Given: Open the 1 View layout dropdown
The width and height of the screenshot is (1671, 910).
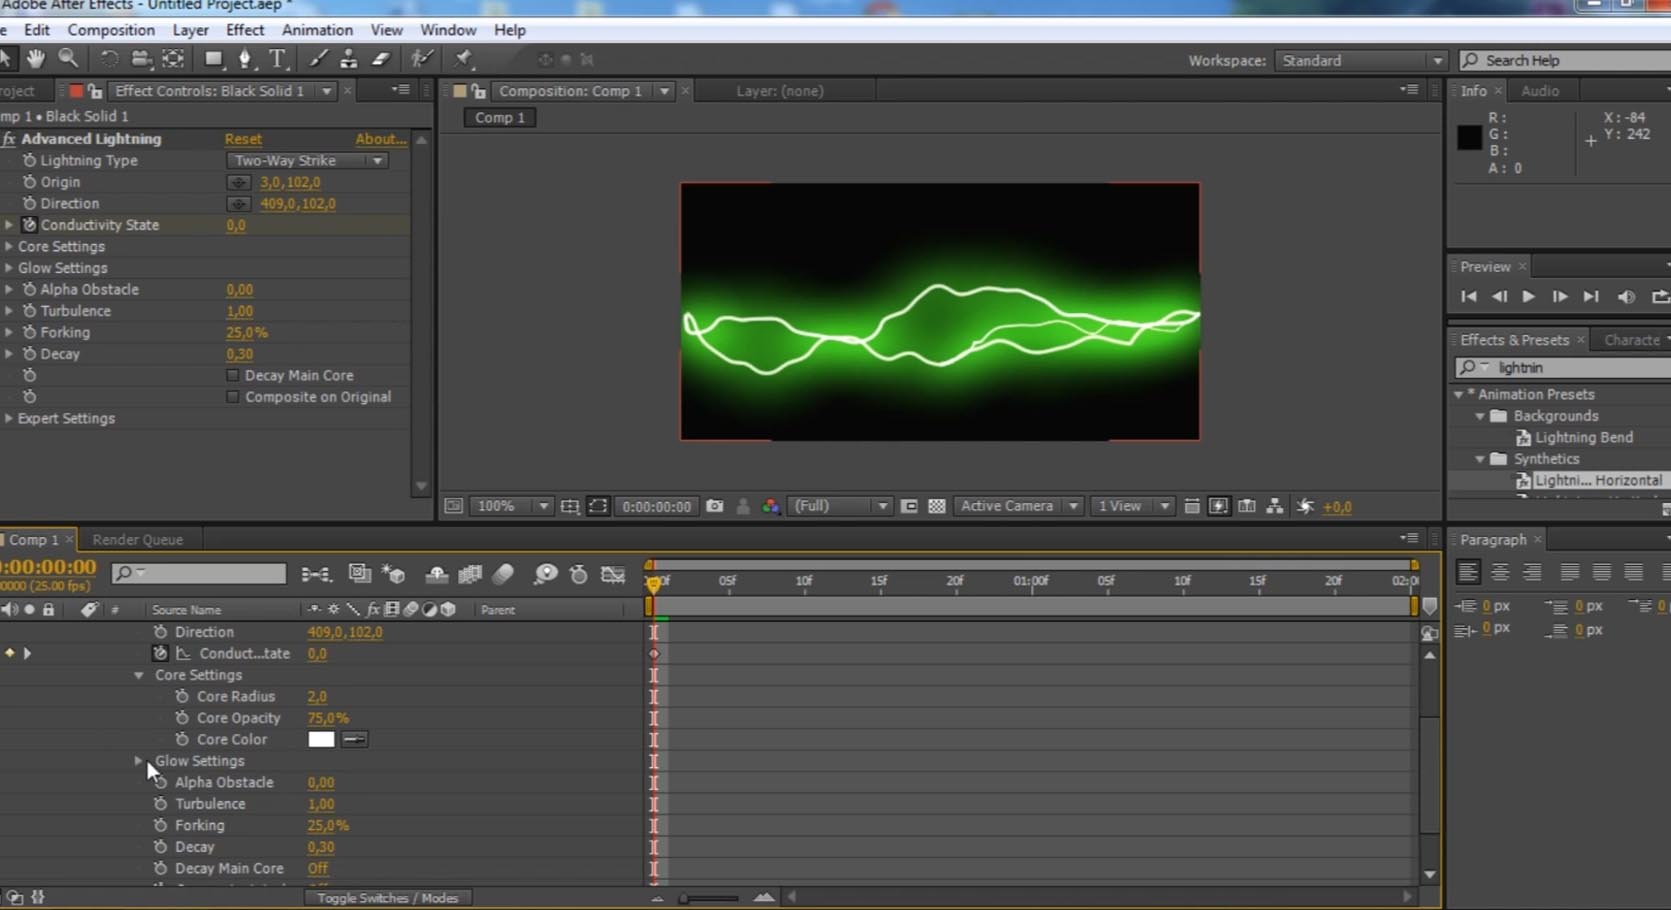Looking at the screenshot, I should [1132, 506].
